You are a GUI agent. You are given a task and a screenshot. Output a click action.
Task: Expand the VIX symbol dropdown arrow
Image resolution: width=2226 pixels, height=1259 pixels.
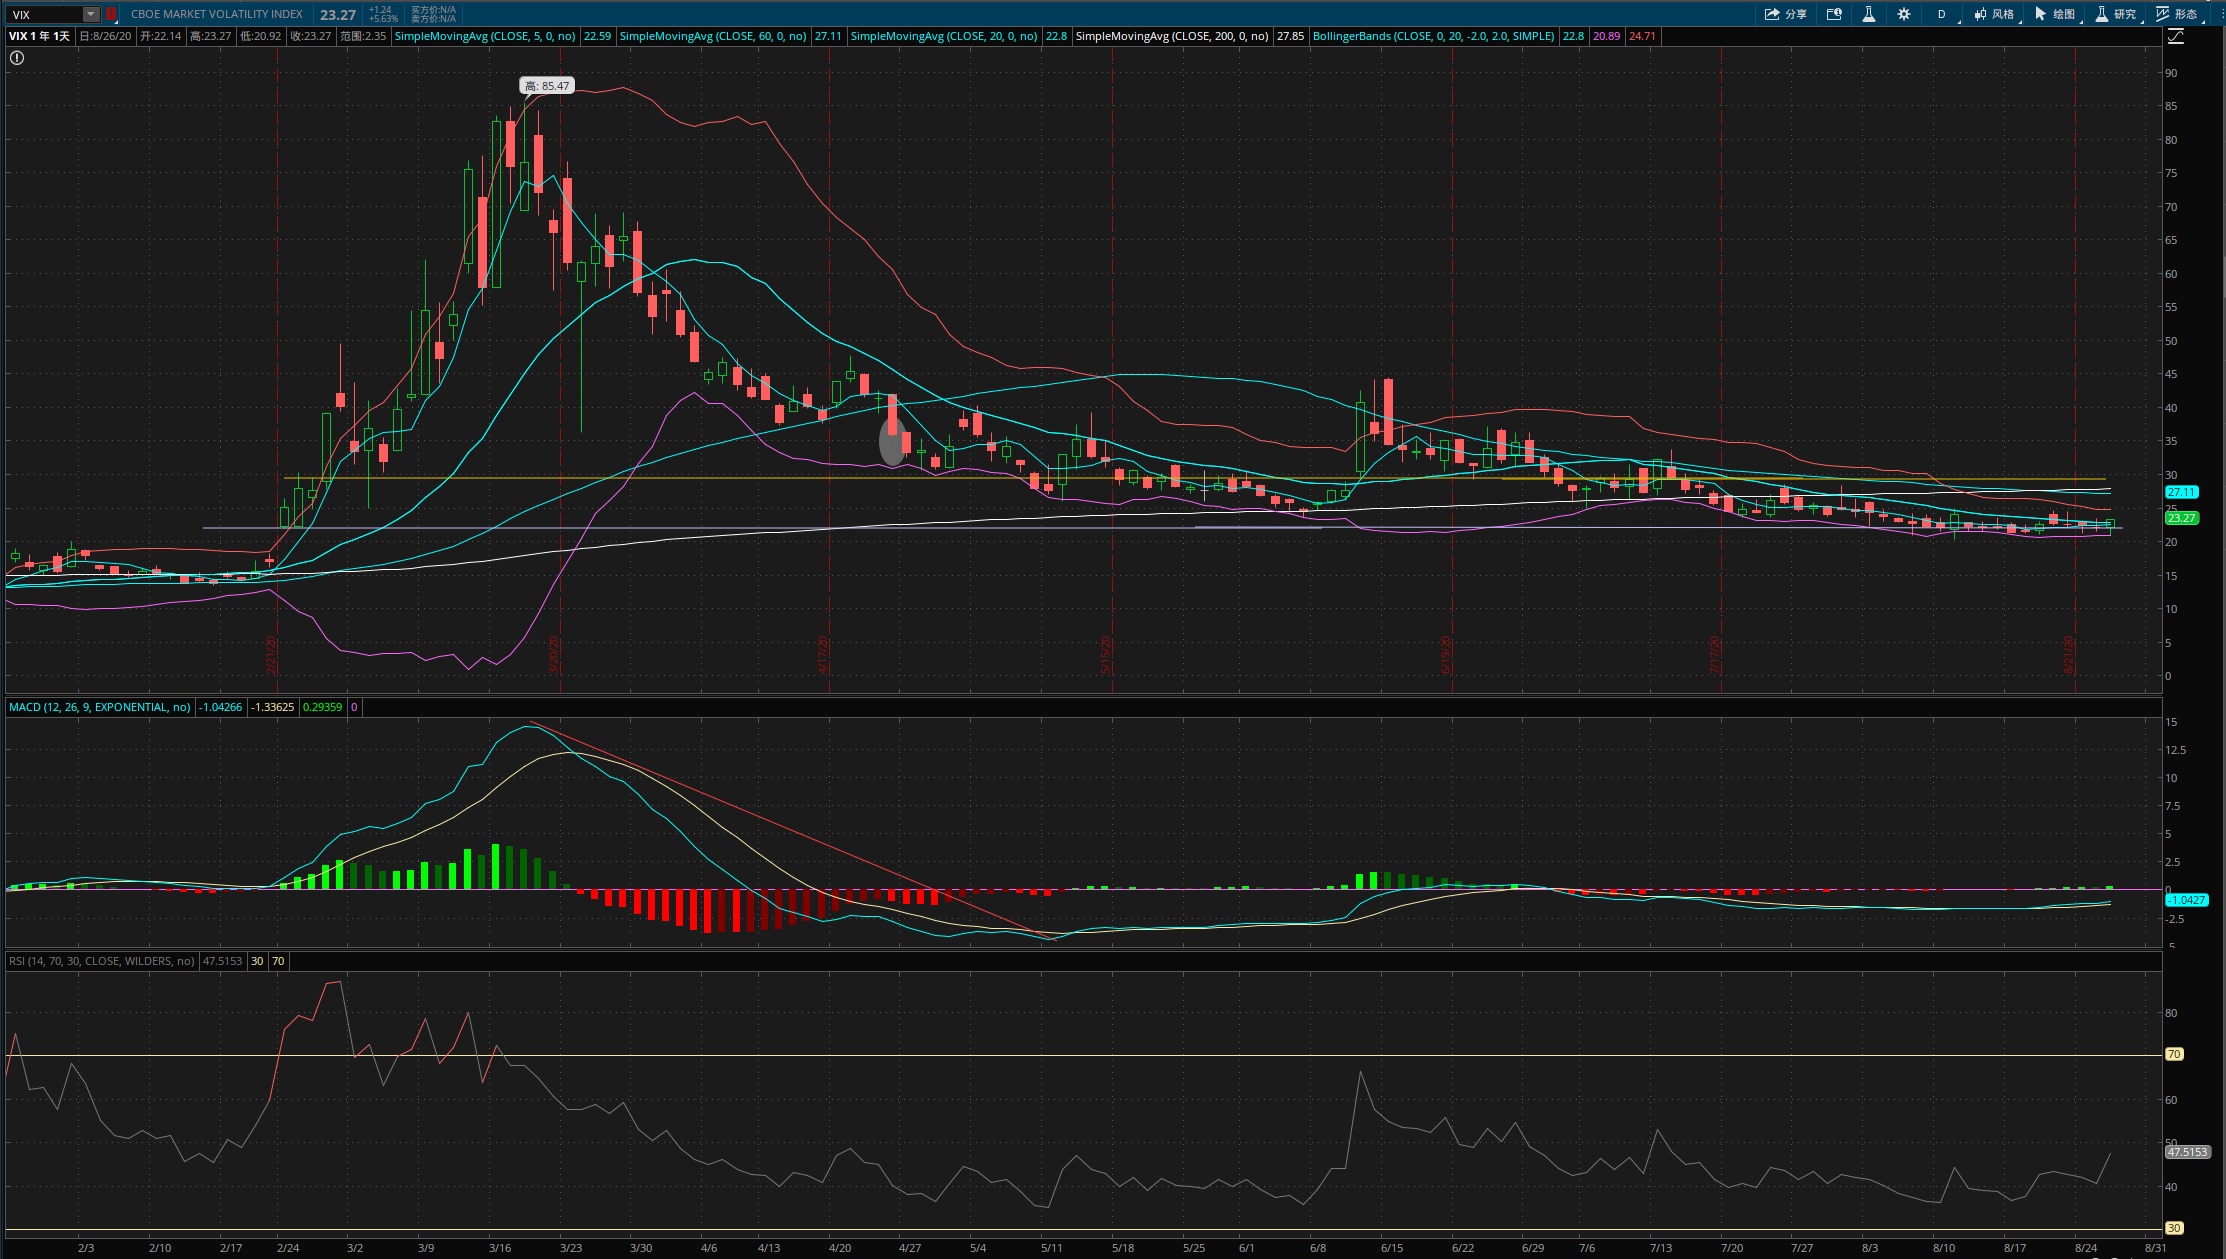coord(91,14)
